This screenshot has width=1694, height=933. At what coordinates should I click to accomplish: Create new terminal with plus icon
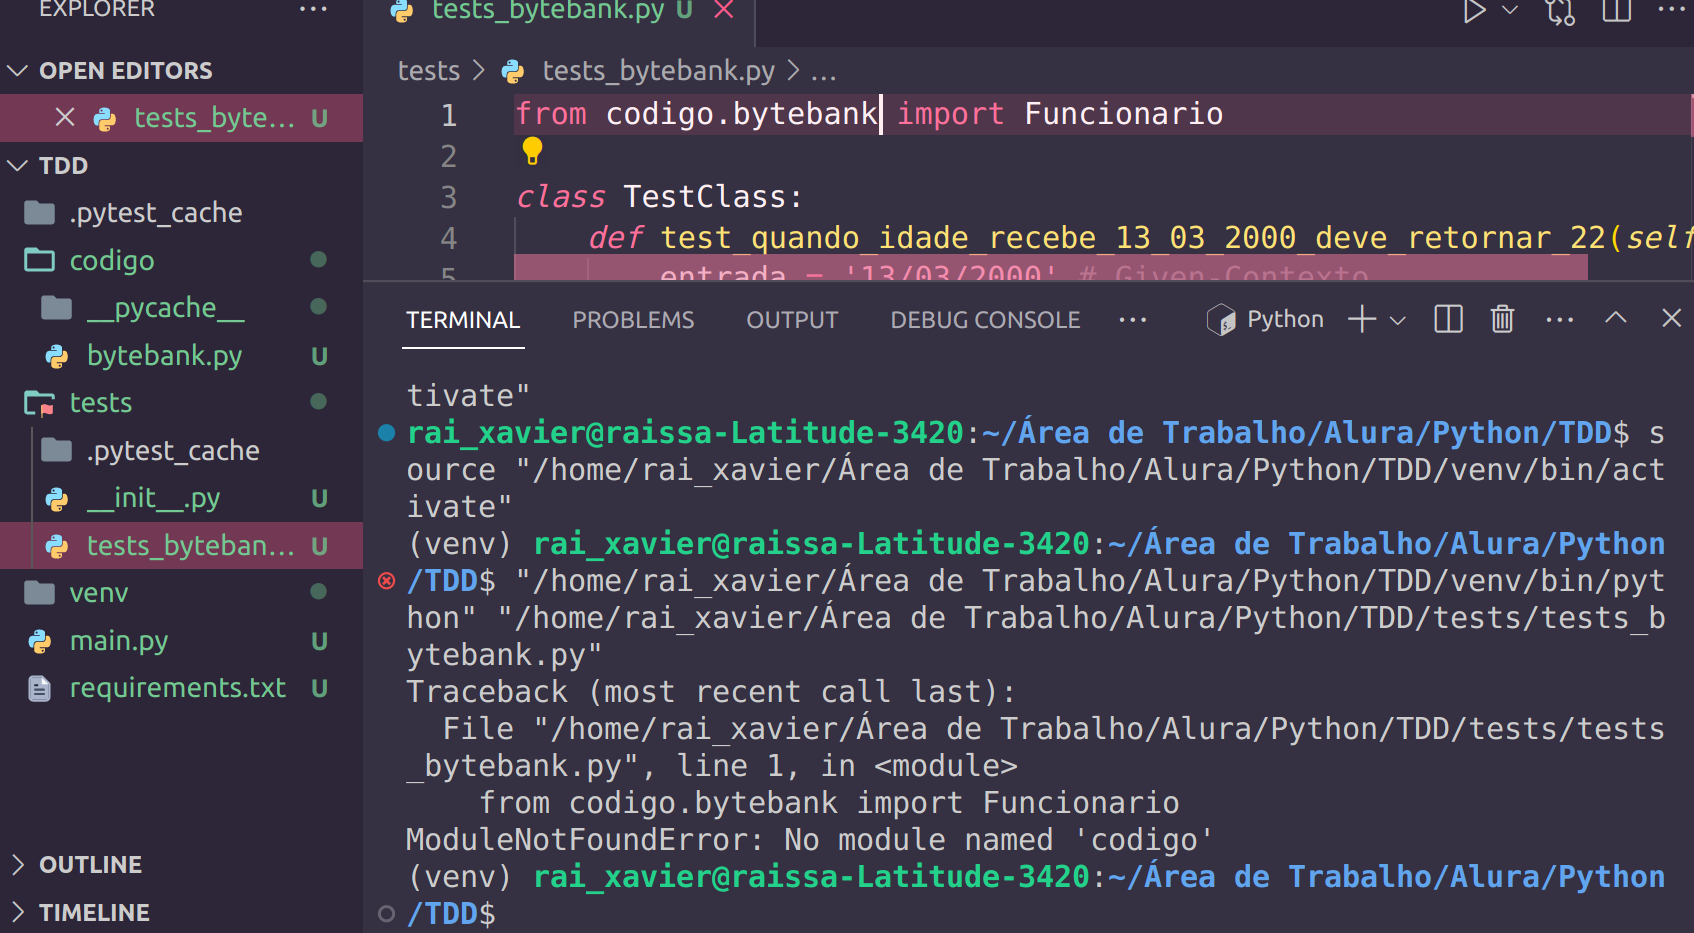[x=1361, y=319]
